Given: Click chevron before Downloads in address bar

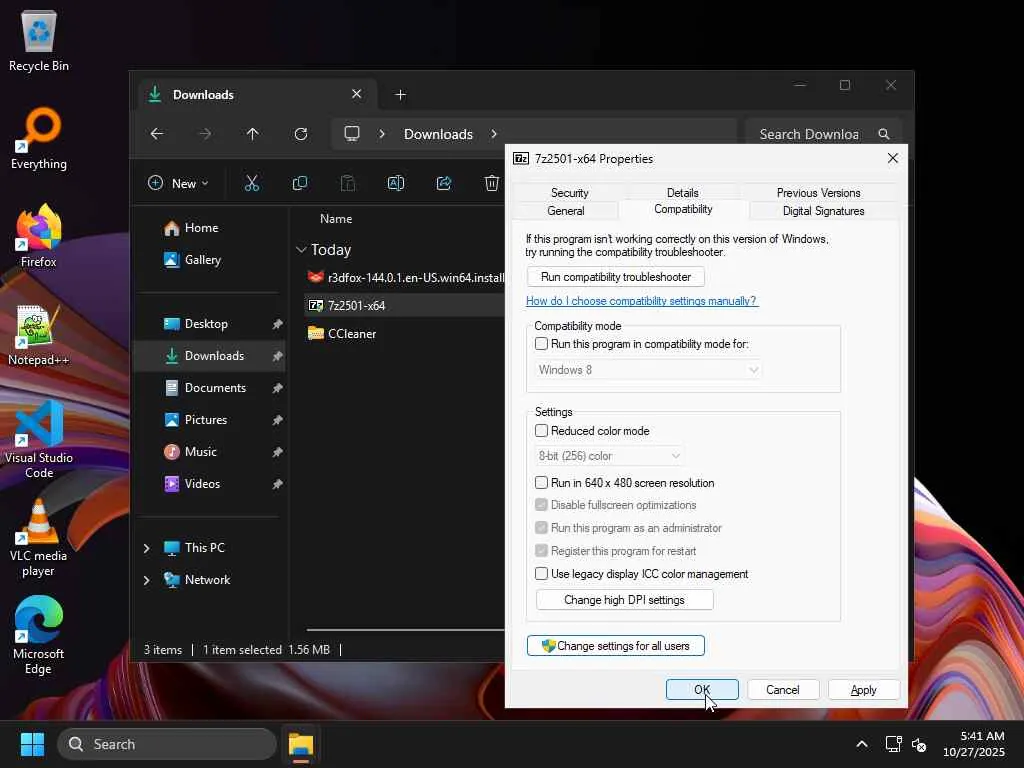Looking at the screenshot, I should coord(382,134).
